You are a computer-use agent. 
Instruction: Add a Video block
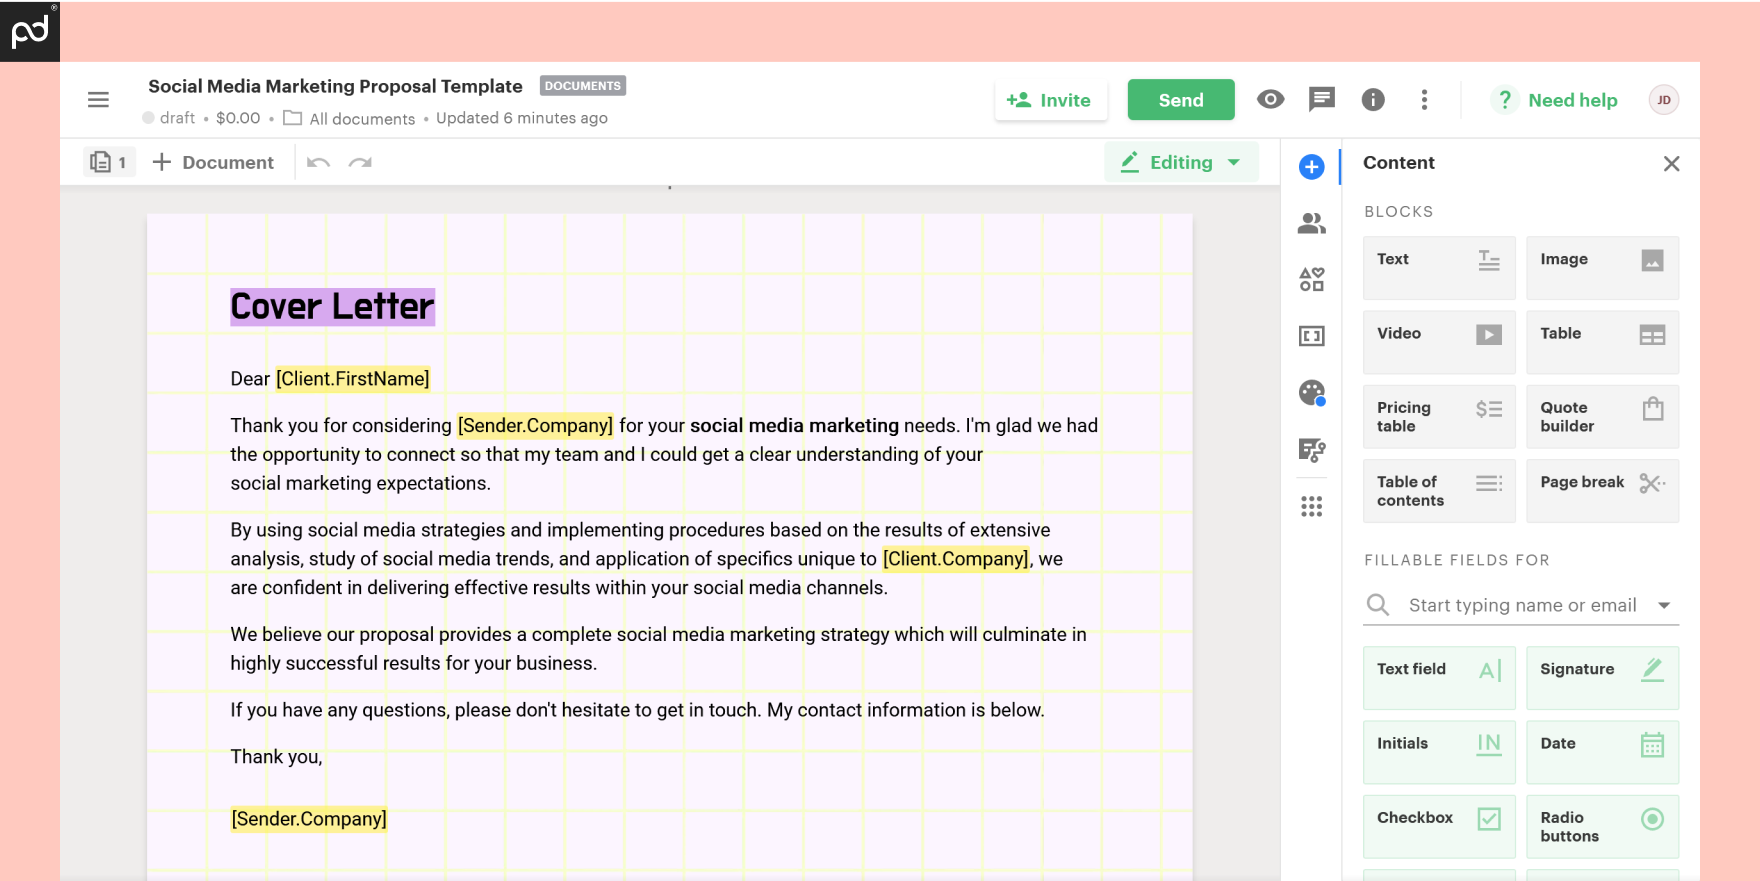1439,342
